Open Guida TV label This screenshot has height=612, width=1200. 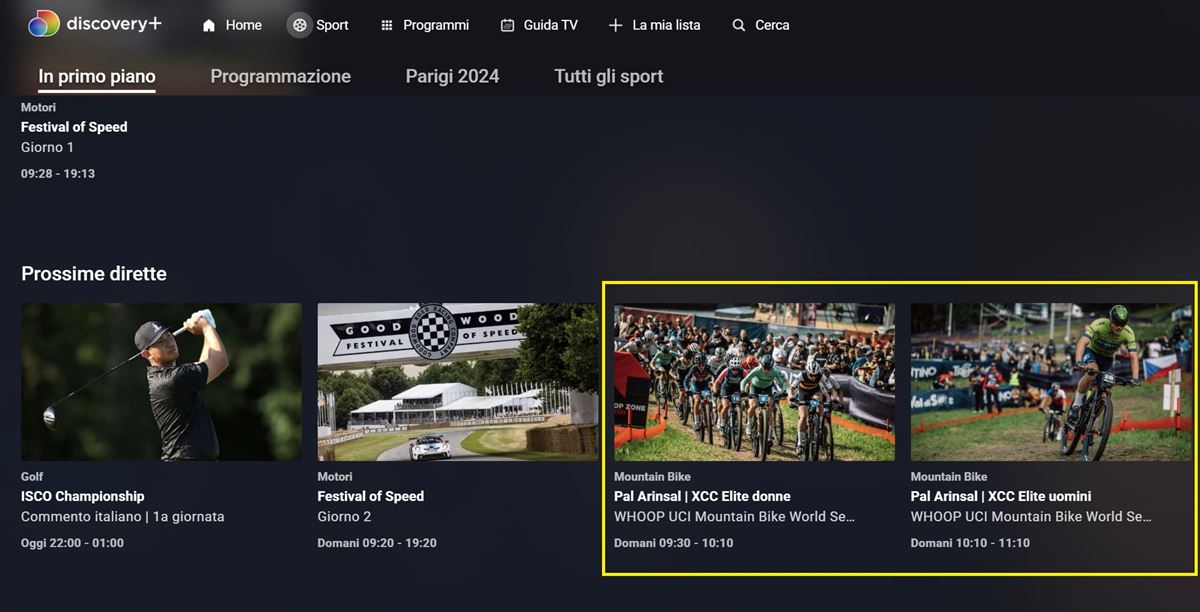(x=551, y=25)
